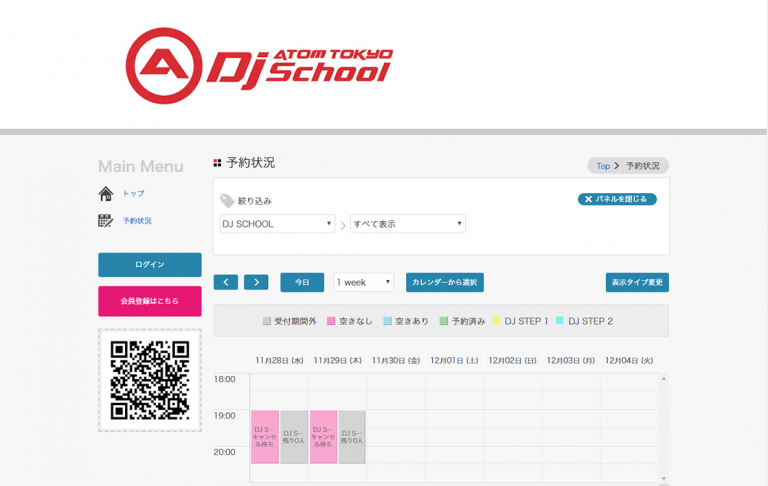Click the 会員登録はこちら pink button
Screen dimensions: 768x486
pyautogui.click(x=150, y=301)
